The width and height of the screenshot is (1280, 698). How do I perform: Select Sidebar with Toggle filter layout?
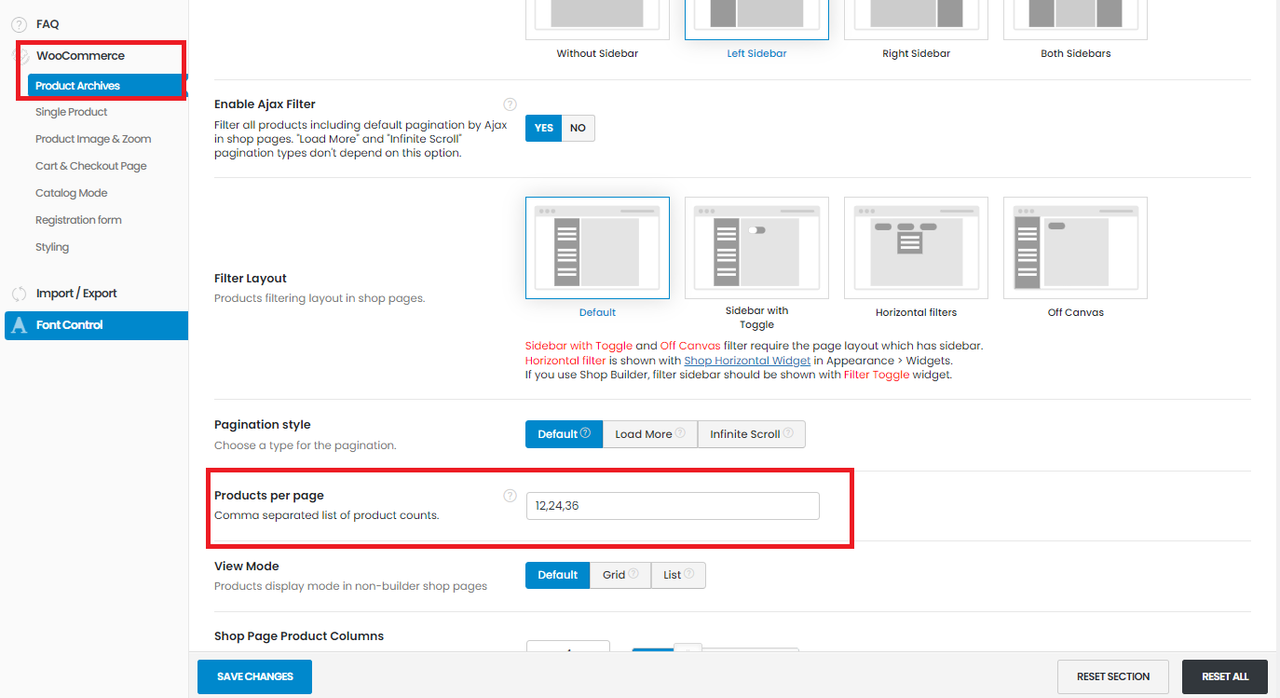tap(757, 248)
